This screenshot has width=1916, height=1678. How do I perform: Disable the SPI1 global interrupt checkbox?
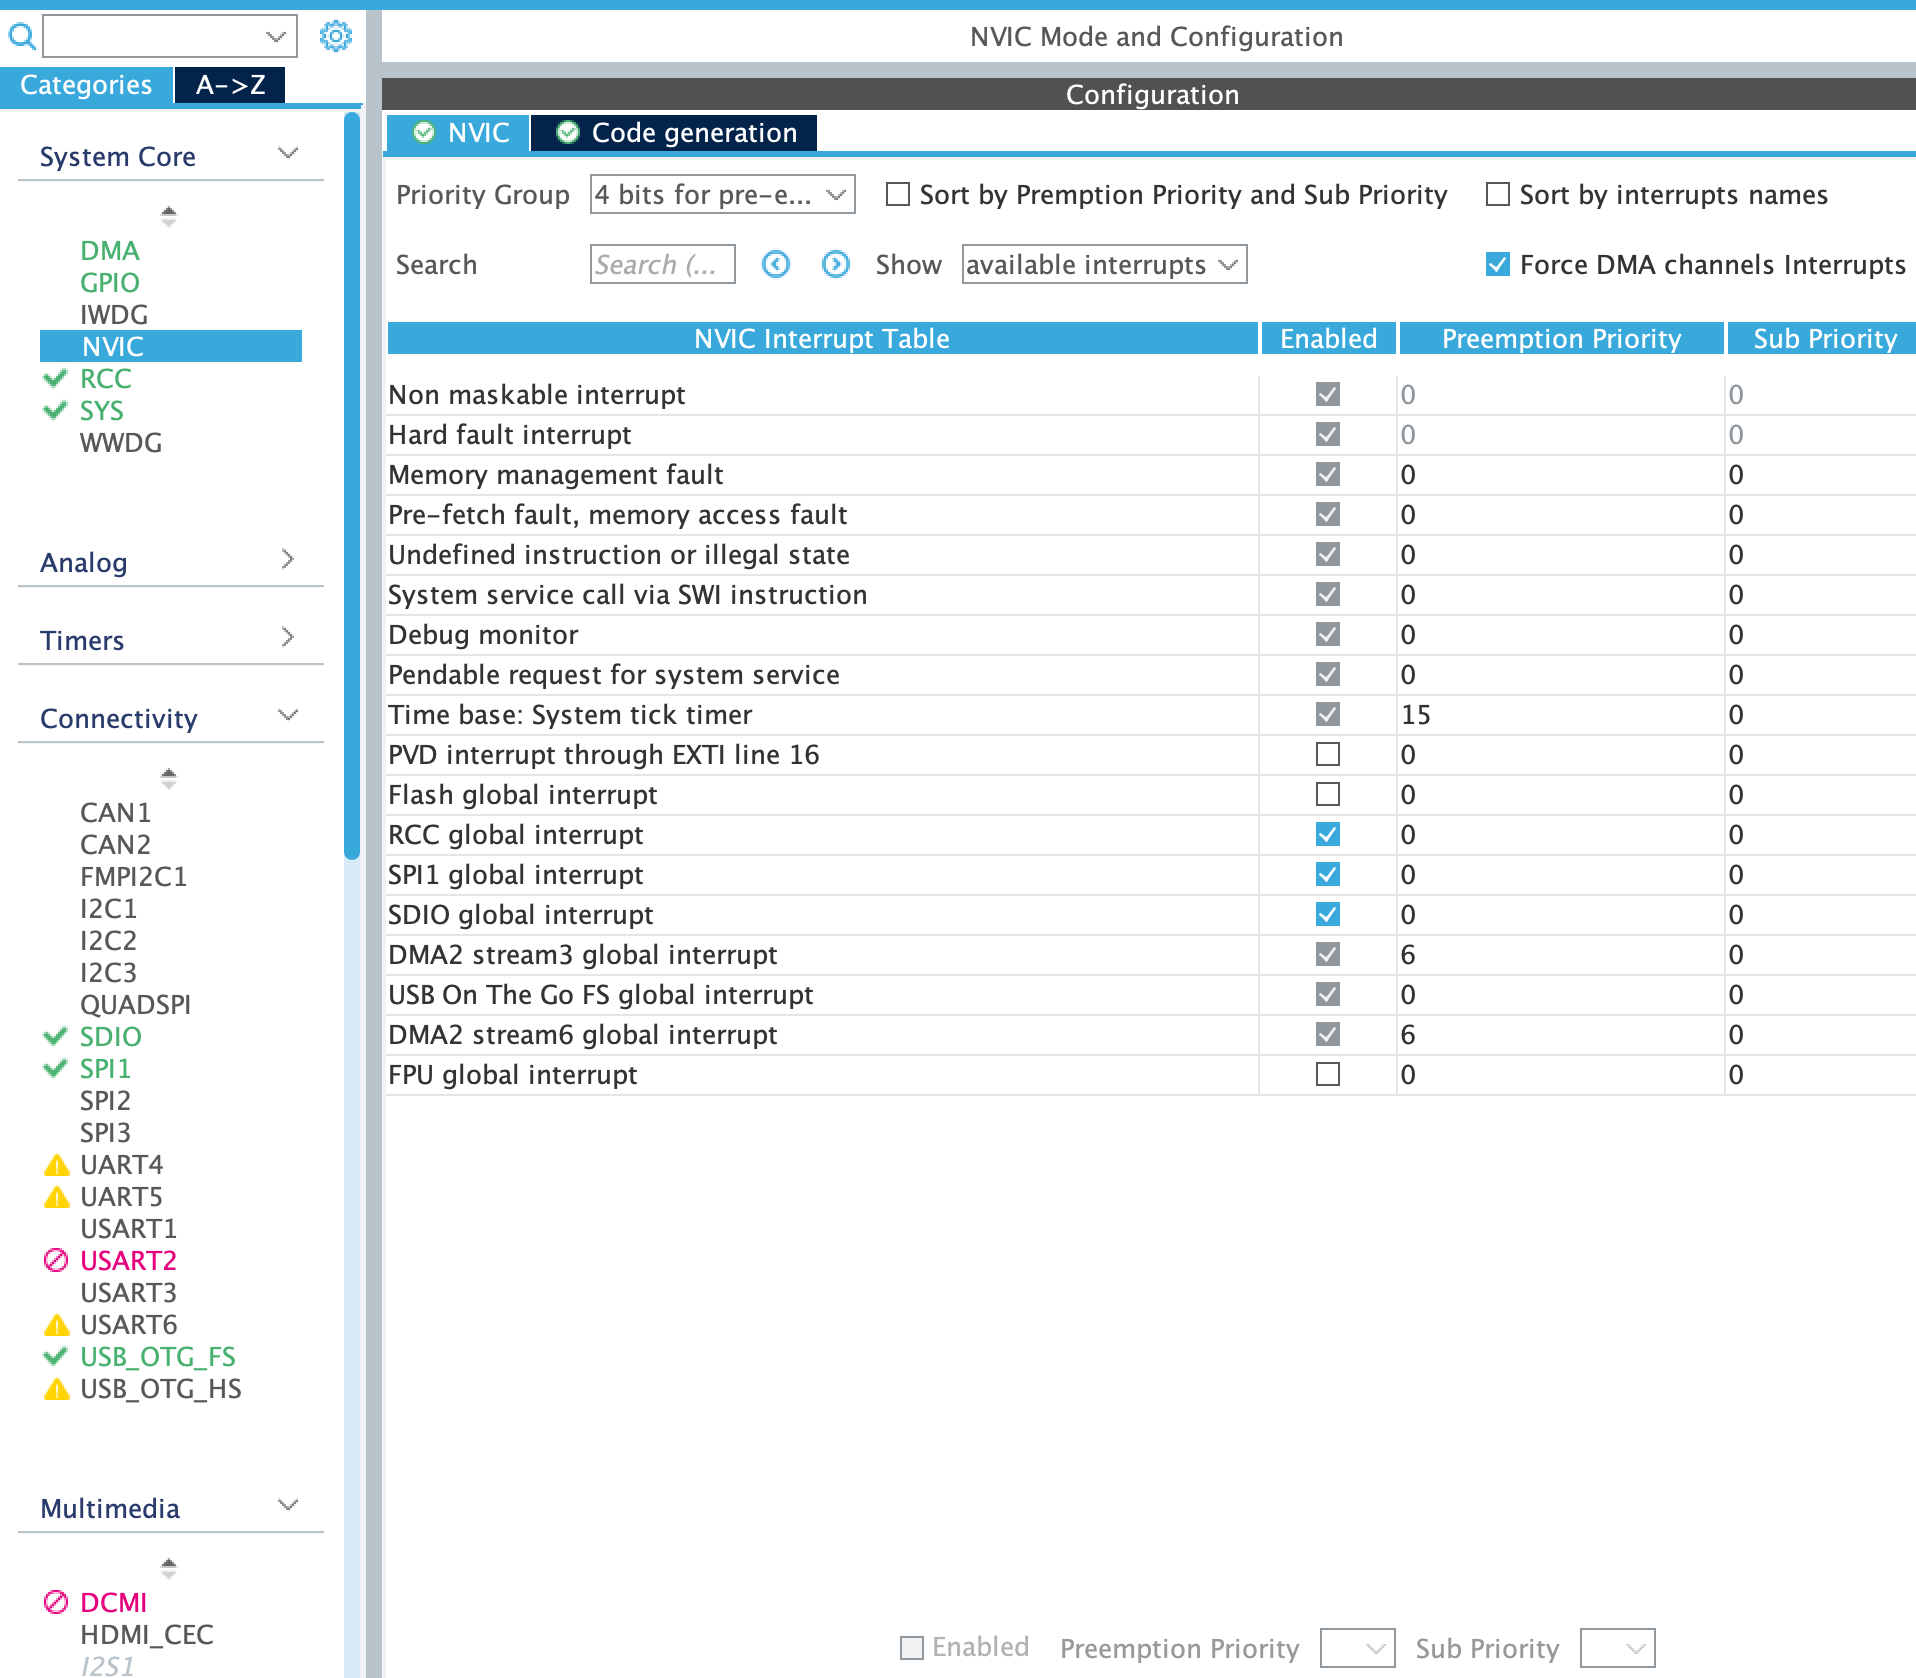click(x=1328, y=874)
